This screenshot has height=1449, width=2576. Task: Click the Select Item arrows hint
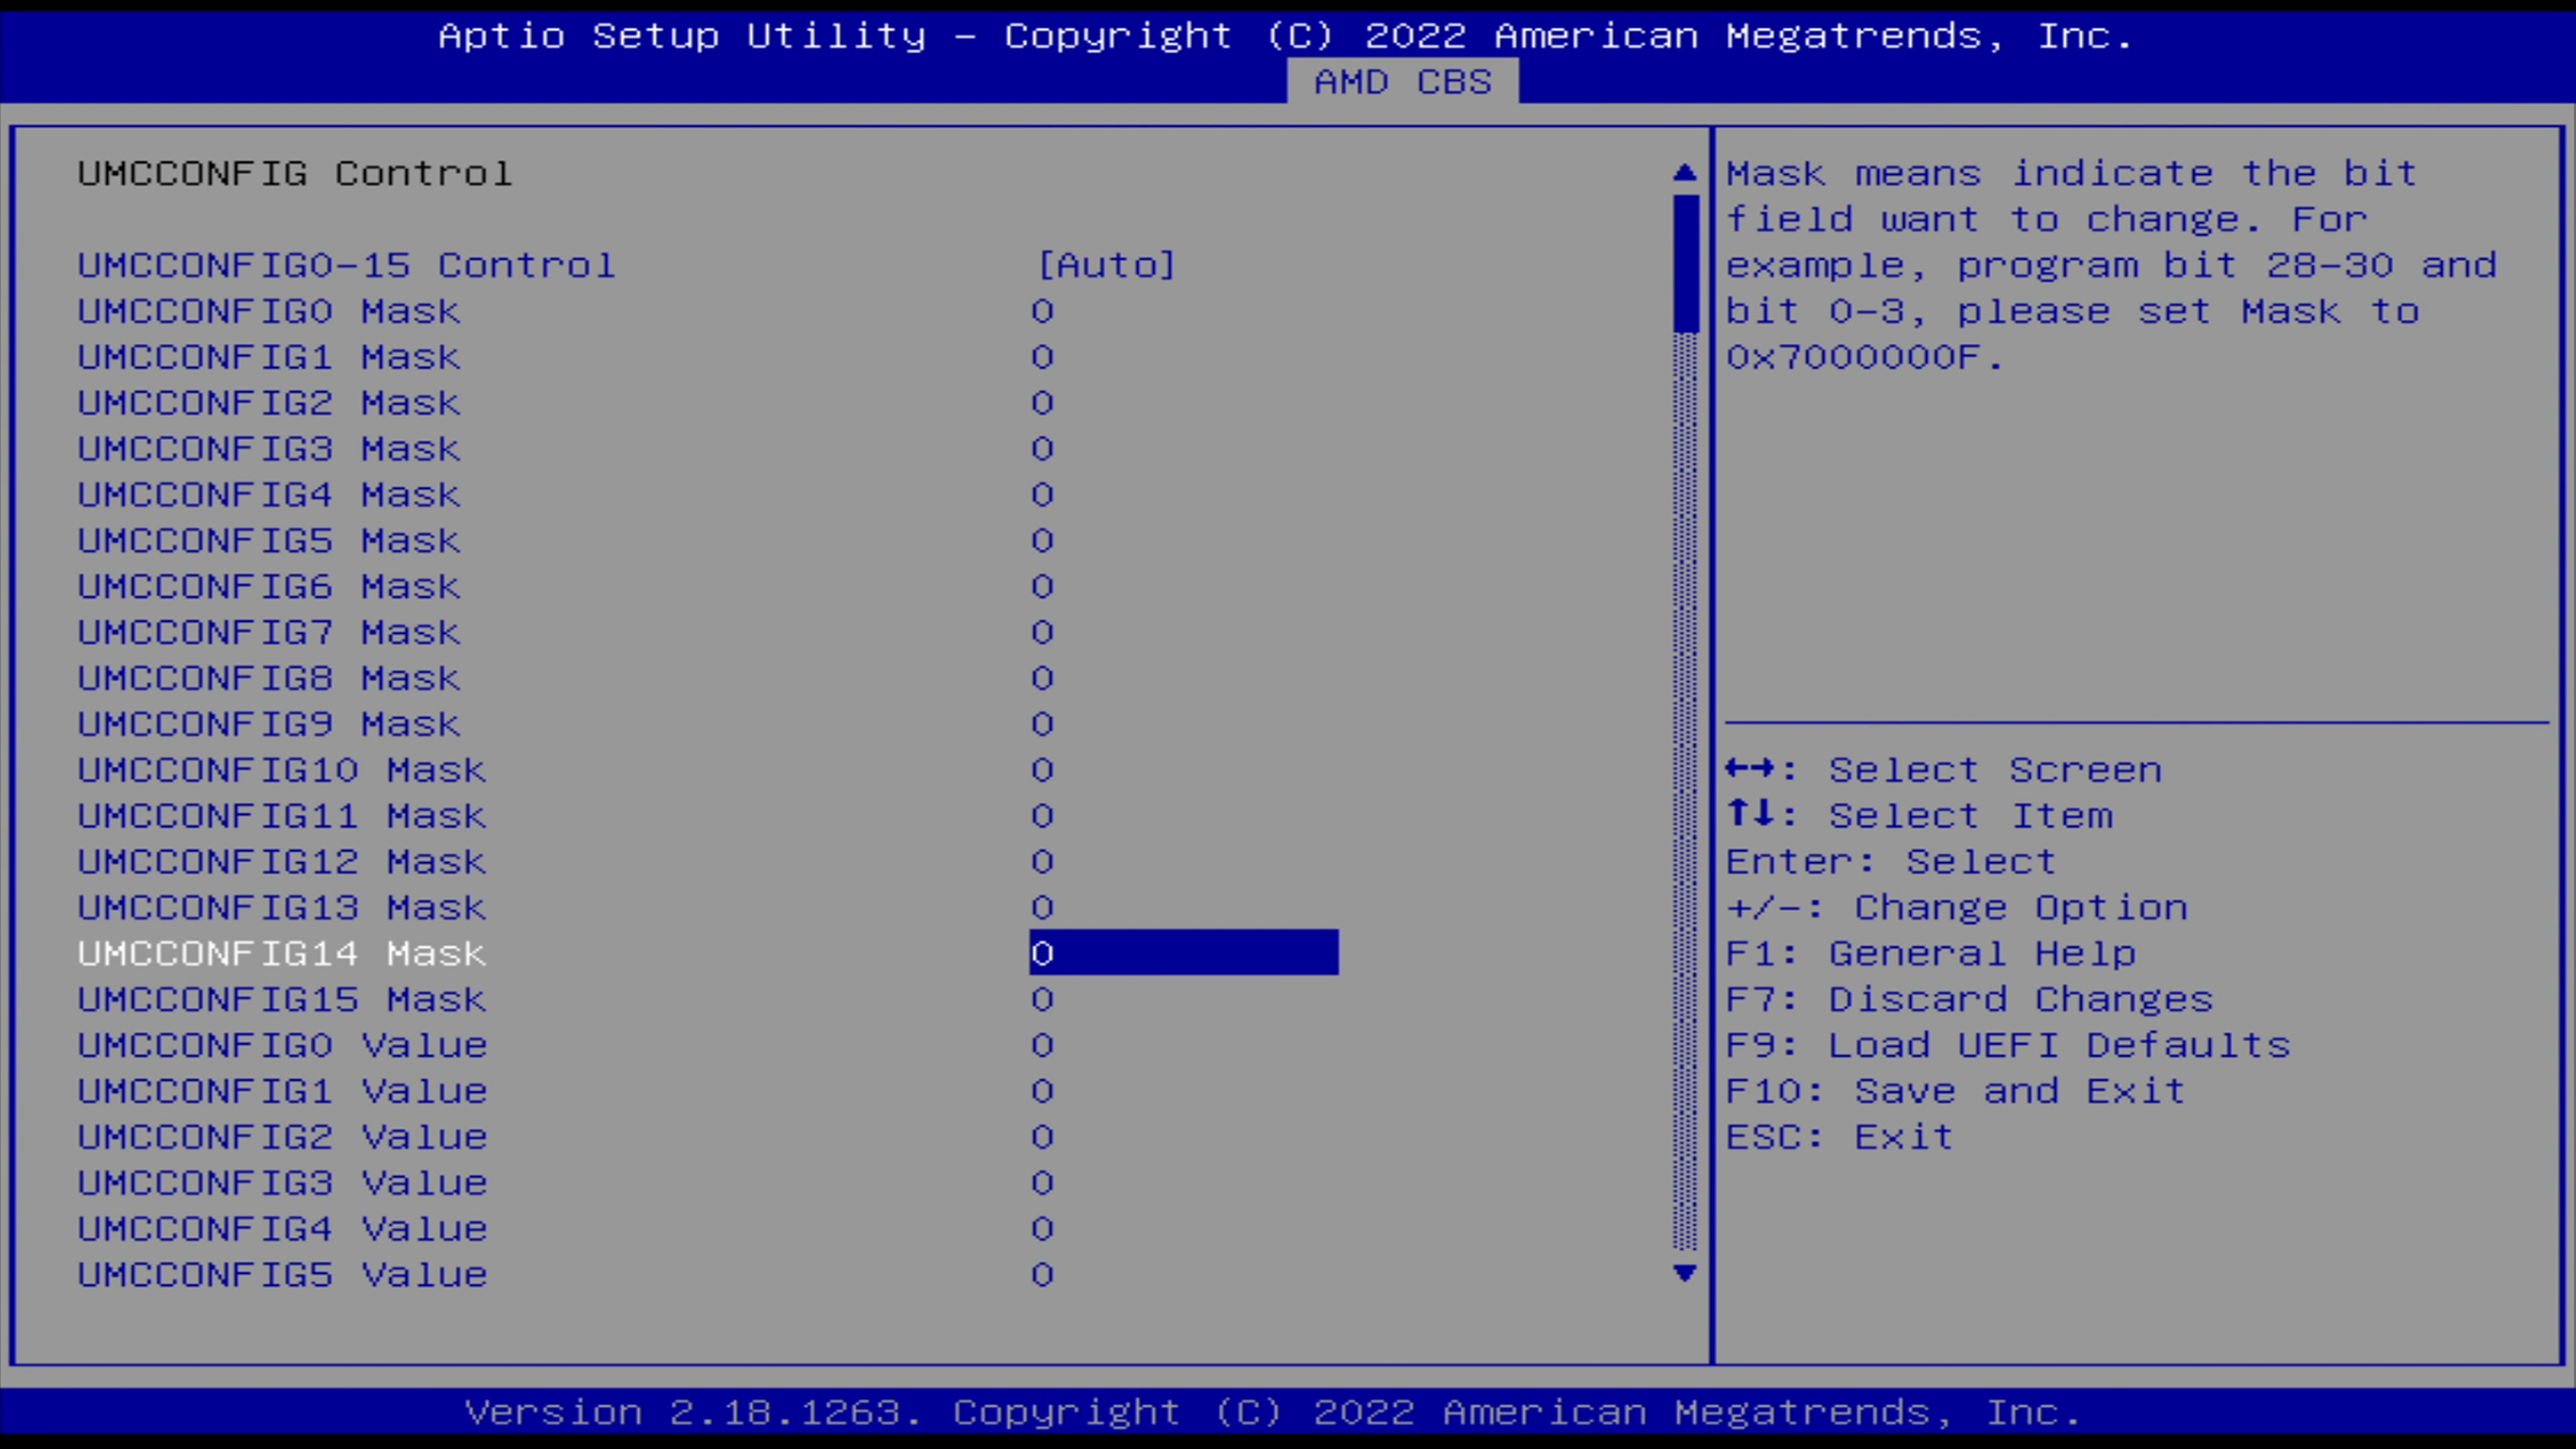tap(1920, 816)
